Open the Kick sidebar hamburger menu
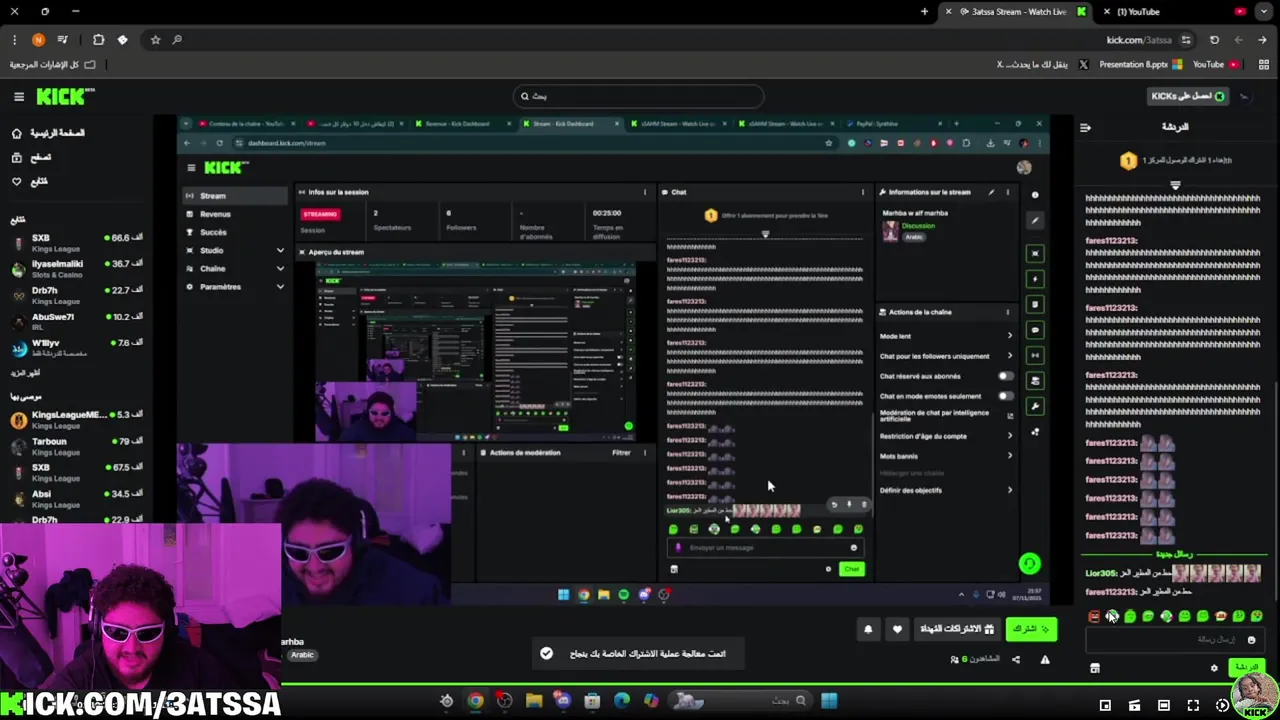 [18, 96]
